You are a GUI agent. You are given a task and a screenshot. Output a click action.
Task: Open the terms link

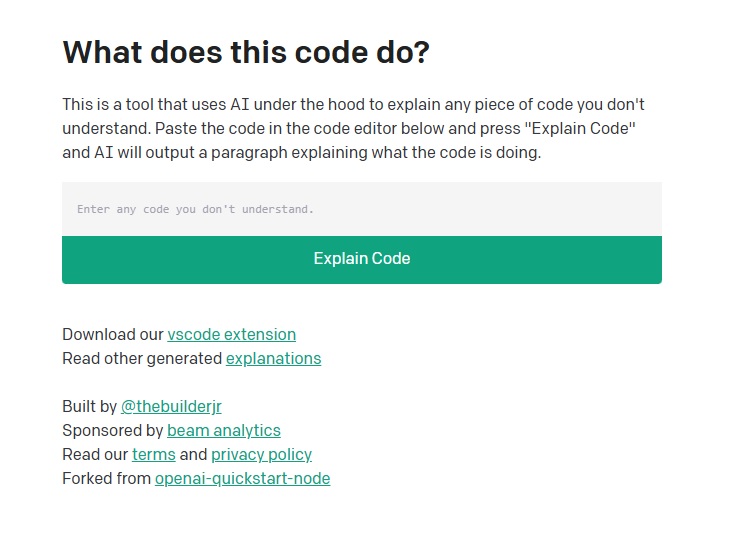(153, 454)
